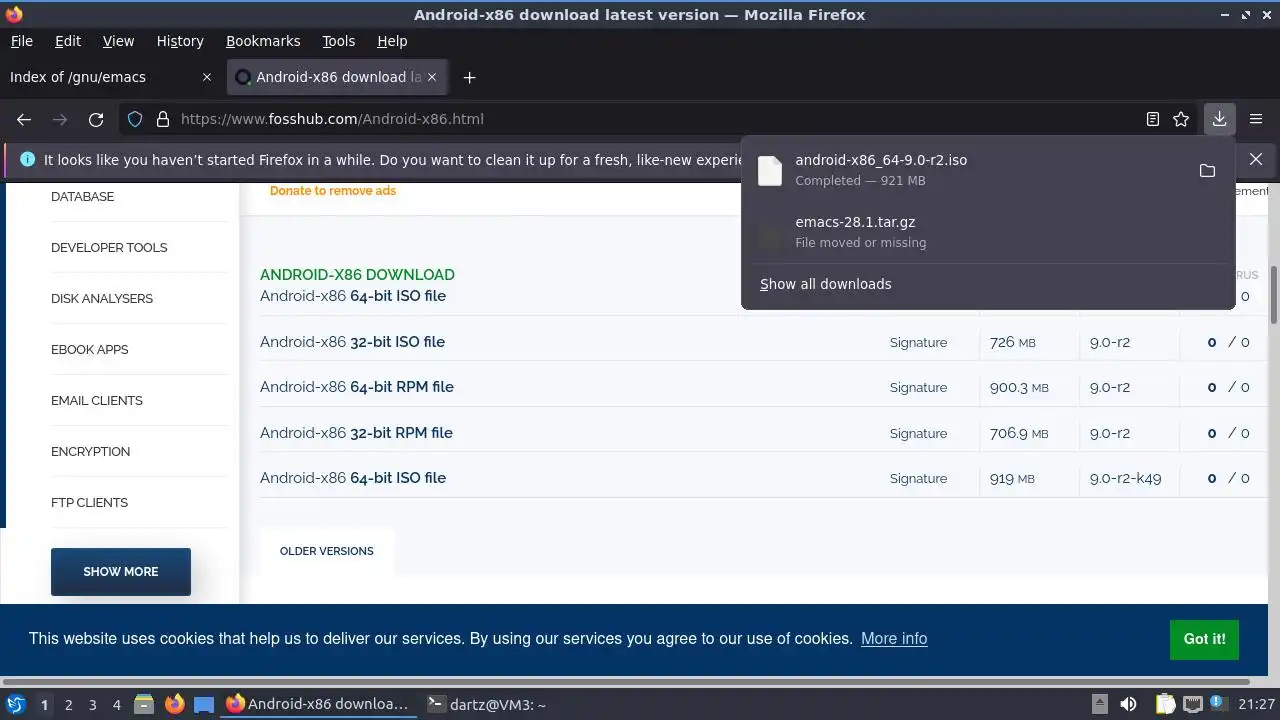Download Android-x86 32-bit RPM file
Screen dimensions: 1280x720
point(356,433)
